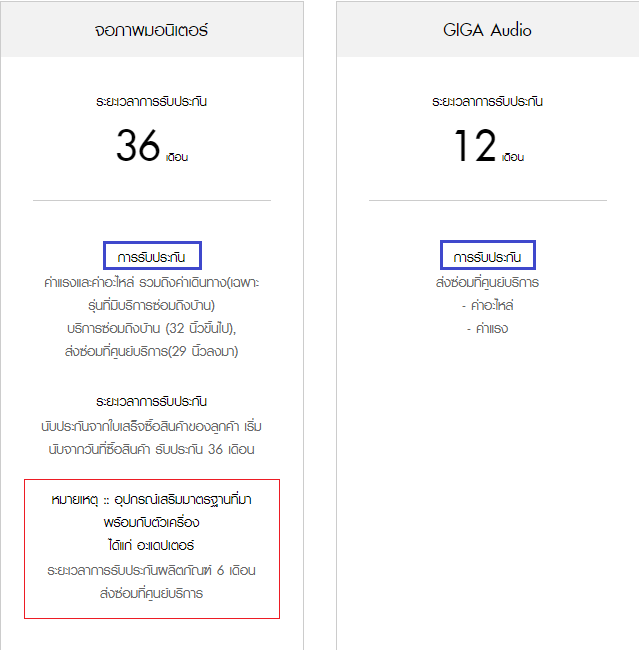The width and height of the screenshot is (639, 650).
Task: Click the 12 เดือน warranty period number
Action: pos(488,146)
